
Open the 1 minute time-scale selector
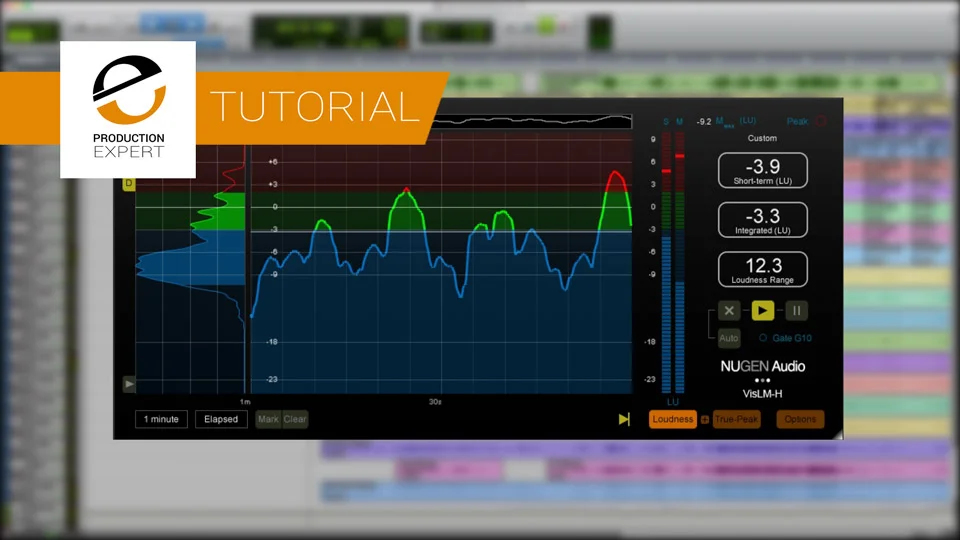pos(161,419)
